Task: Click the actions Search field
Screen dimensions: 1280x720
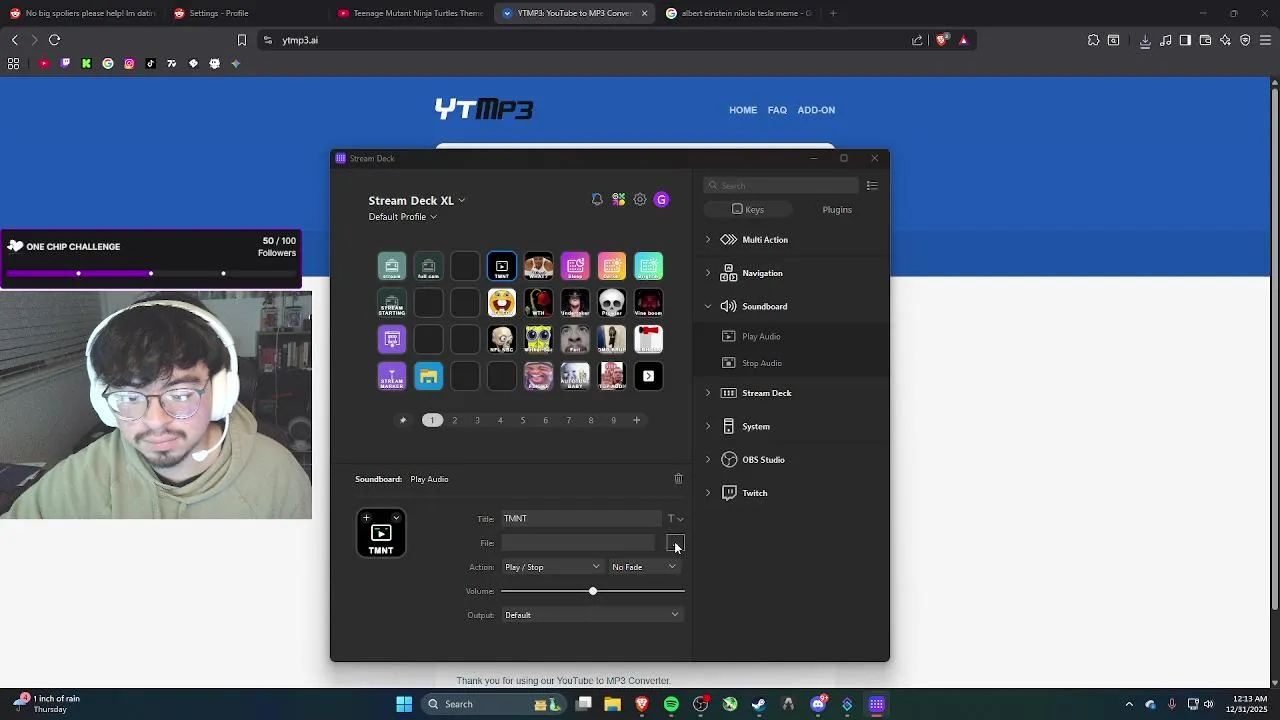Action: click(781, 185)
